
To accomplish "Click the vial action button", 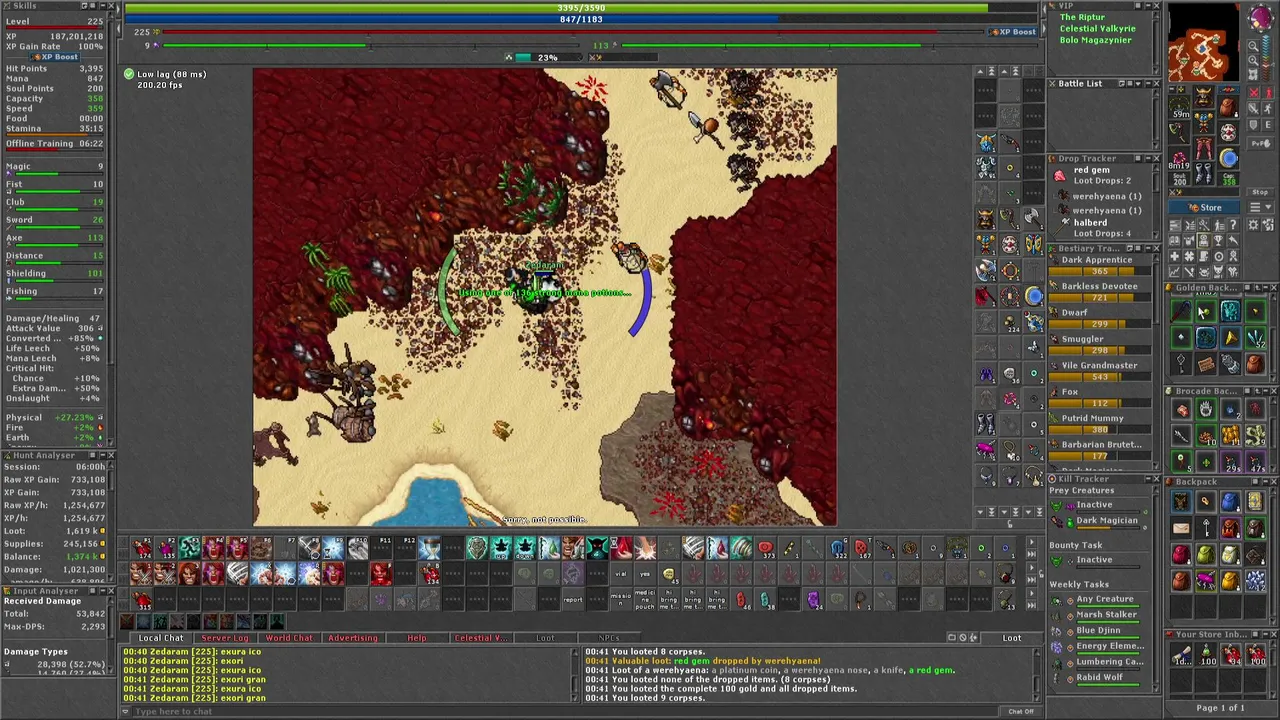I will (621, 574).
